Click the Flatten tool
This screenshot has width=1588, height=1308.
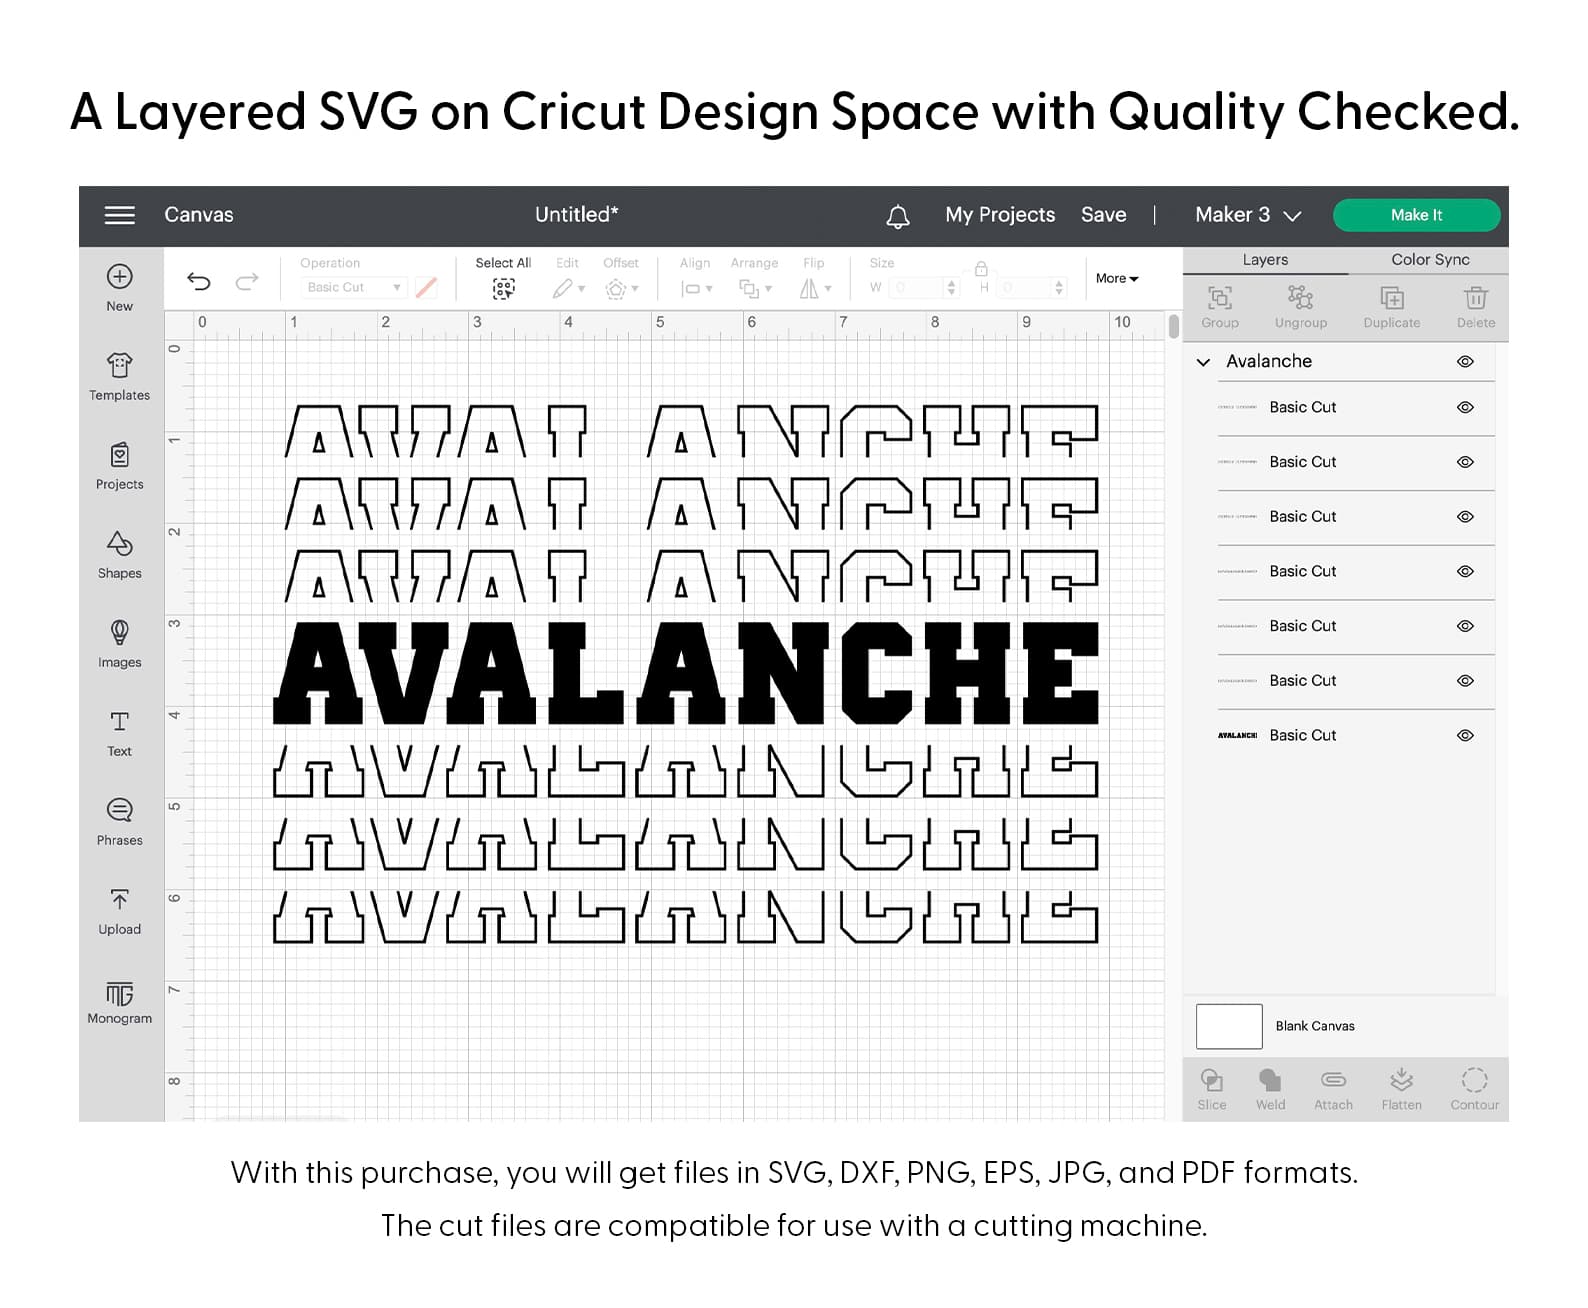[x=1401, y=1089]
